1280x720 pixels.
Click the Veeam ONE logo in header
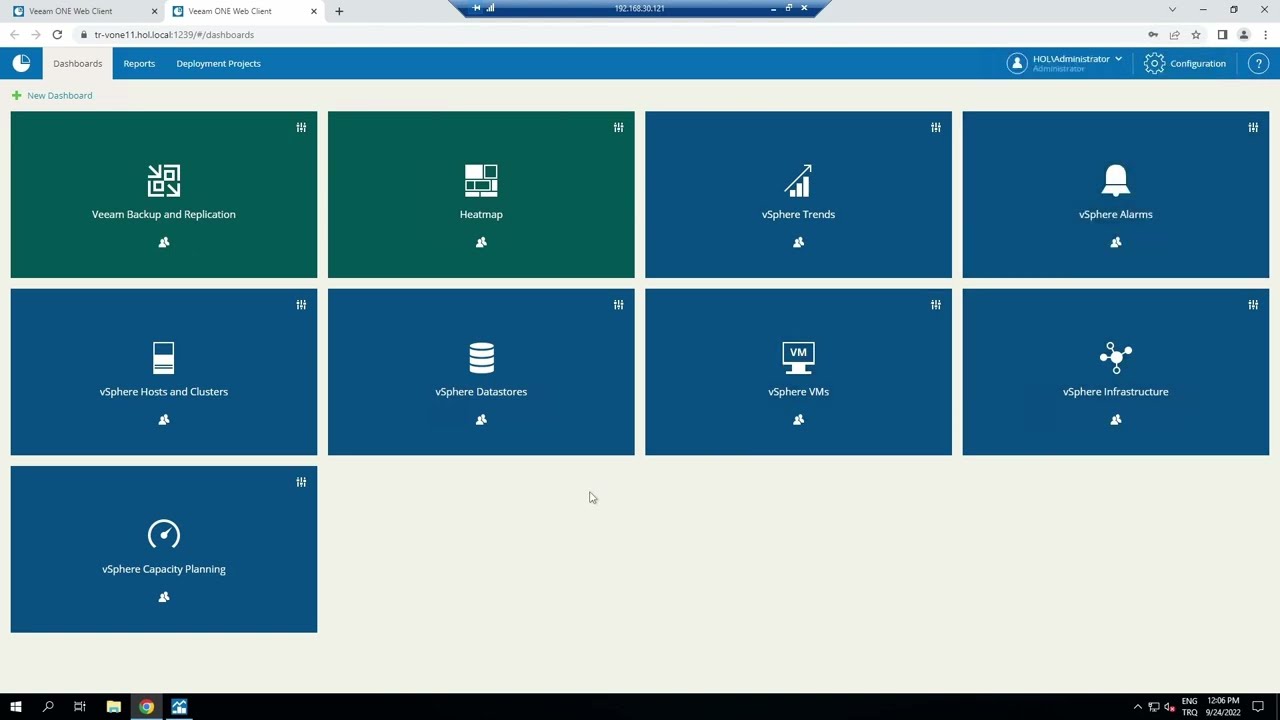click(x=22, y=63)
